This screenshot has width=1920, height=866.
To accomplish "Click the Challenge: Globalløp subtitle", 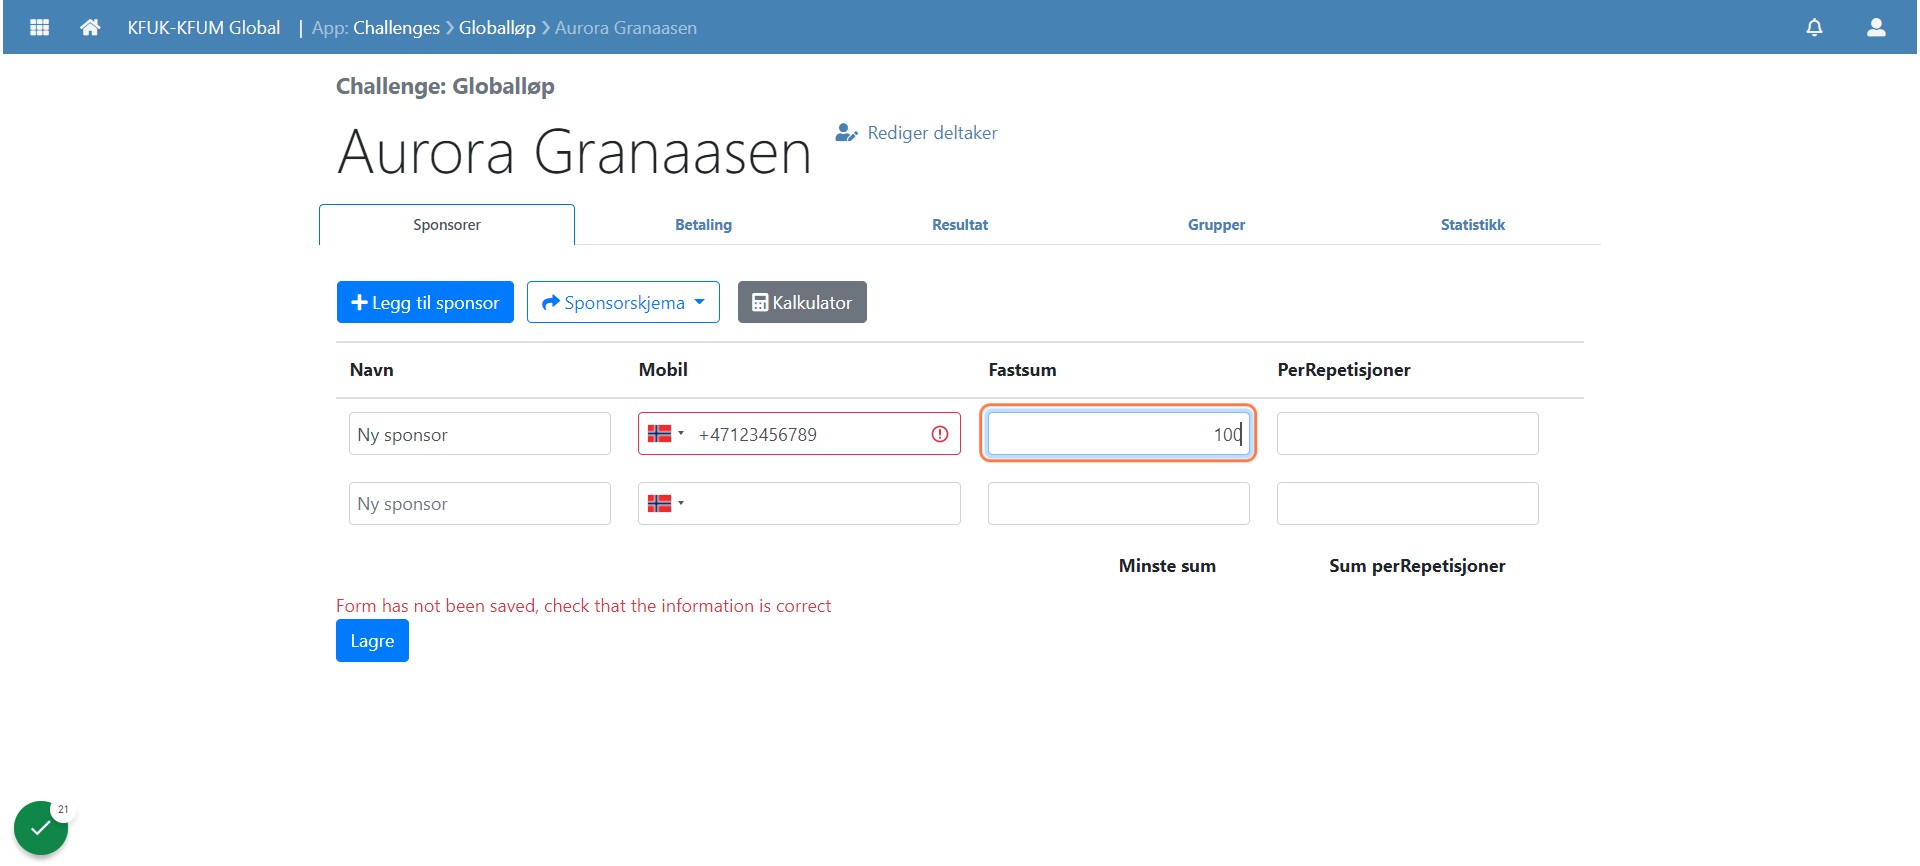I will click(x=445, y=87).
